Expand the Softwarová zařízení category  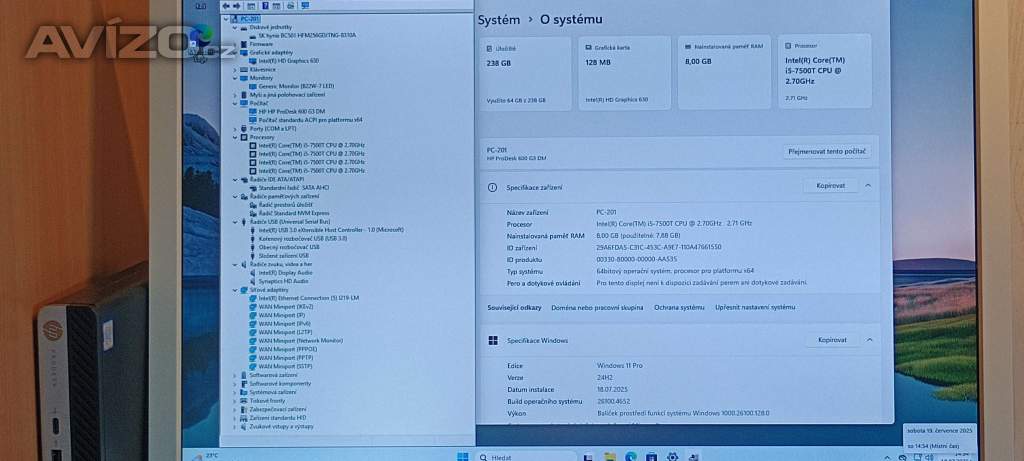pos(235,375)
